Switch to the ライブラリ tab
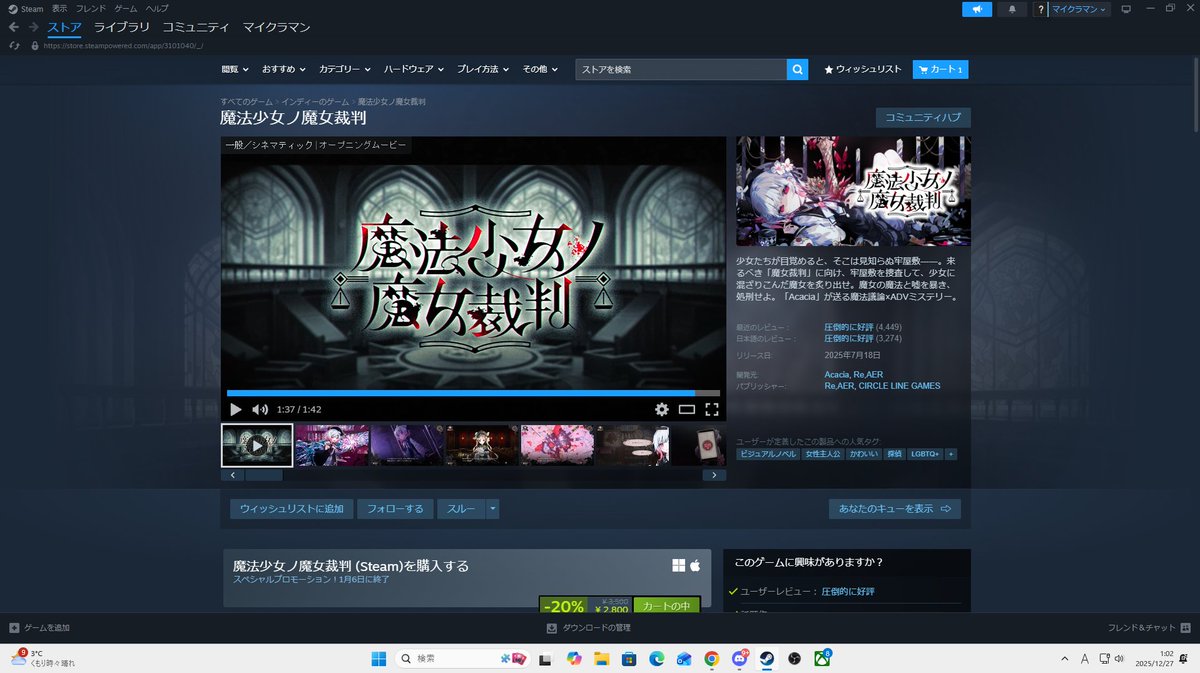Screen dimensions: 1200x673 pyautogui.click(x=121, y=27)
